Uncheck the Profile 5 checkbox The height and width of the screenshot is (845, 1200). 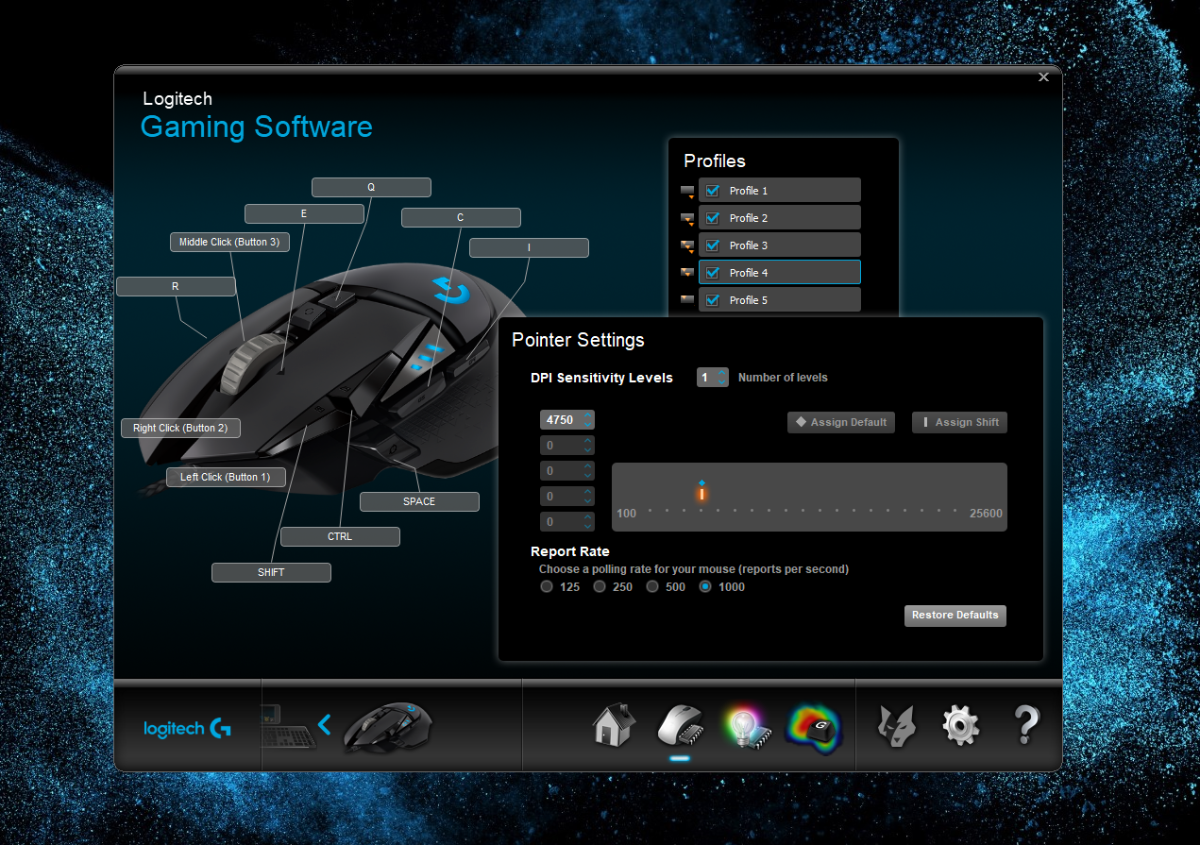pyautogui.click(x=713, y=299)
